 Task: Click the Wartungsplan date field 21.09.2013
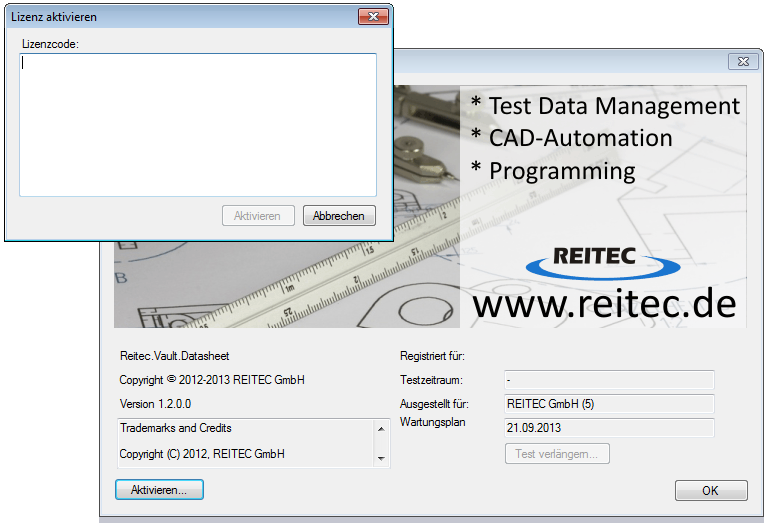pos(608,428)
